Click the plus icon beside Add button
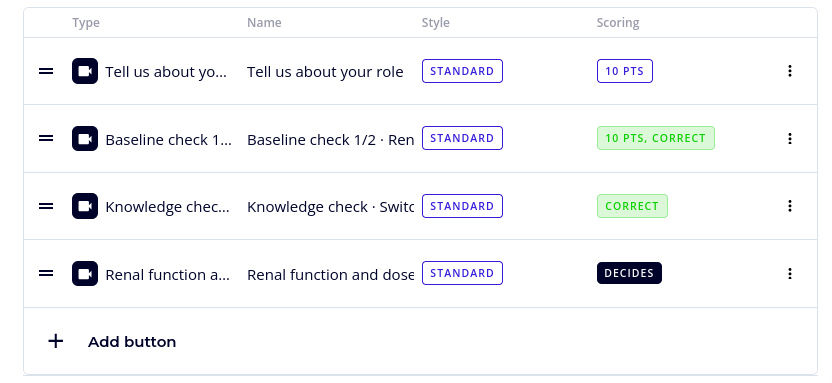 click(x=56, y=341)
